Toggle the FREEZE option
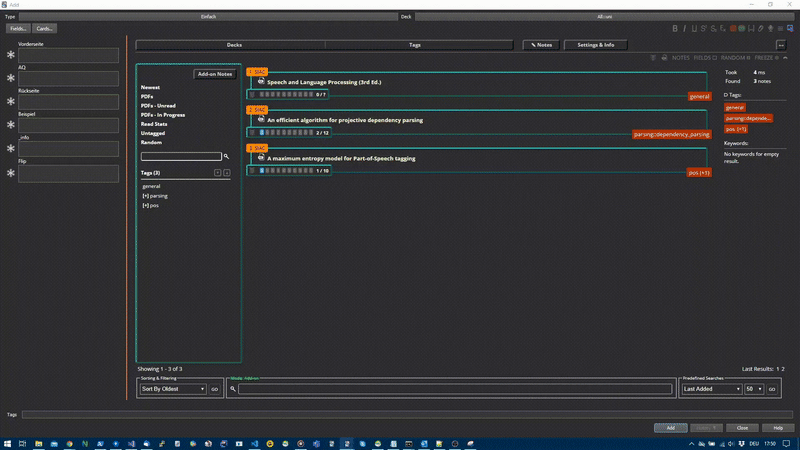Image resolution: width=800 pixels, height=450 pixels. coord(766,58)
